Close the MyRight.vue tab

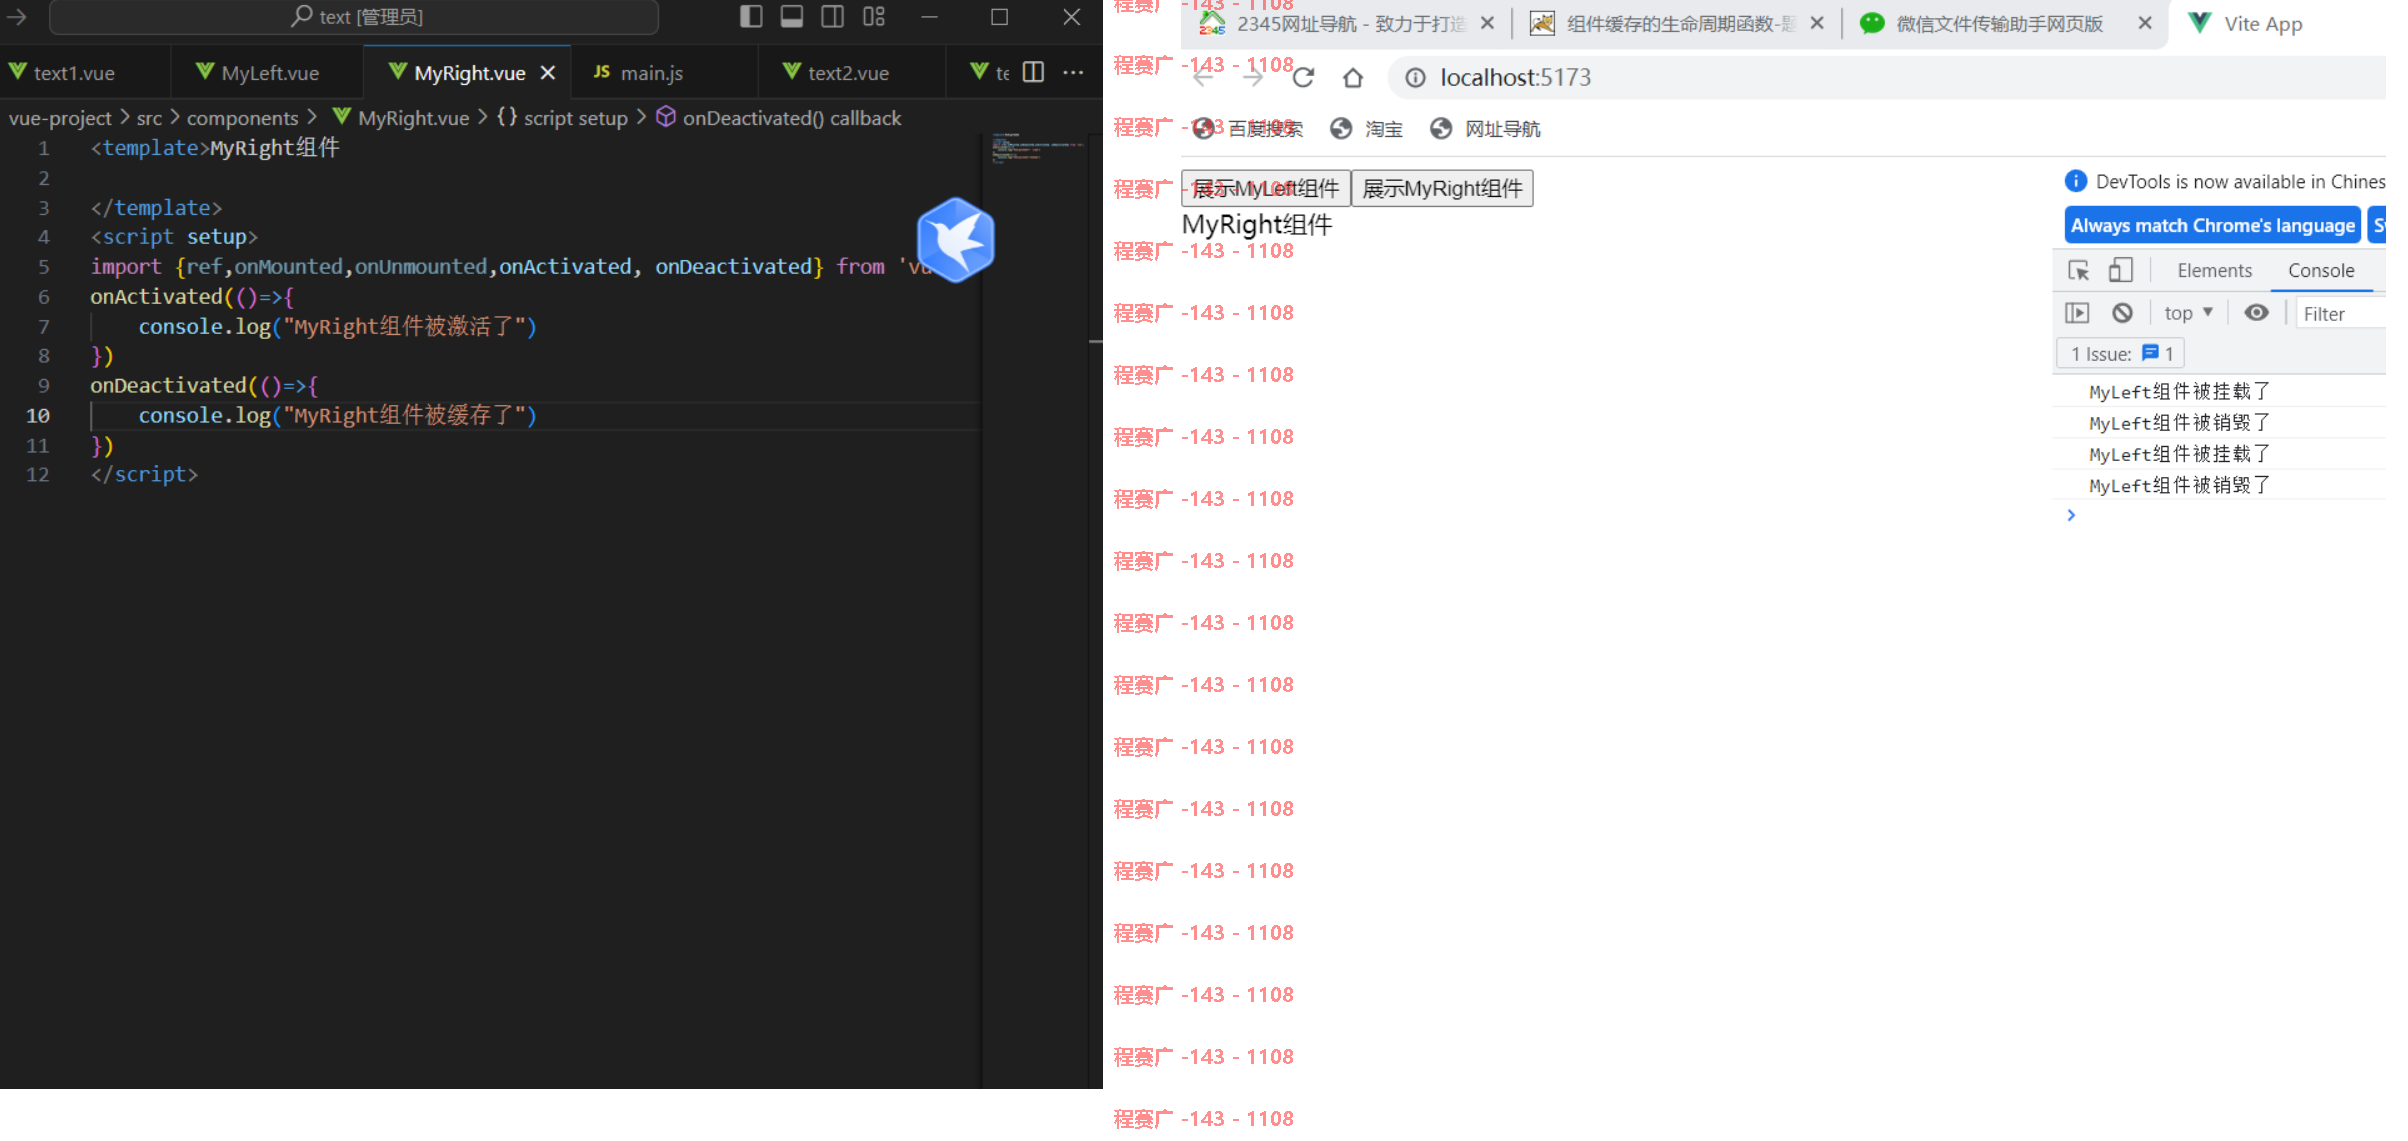pos(548,73)
